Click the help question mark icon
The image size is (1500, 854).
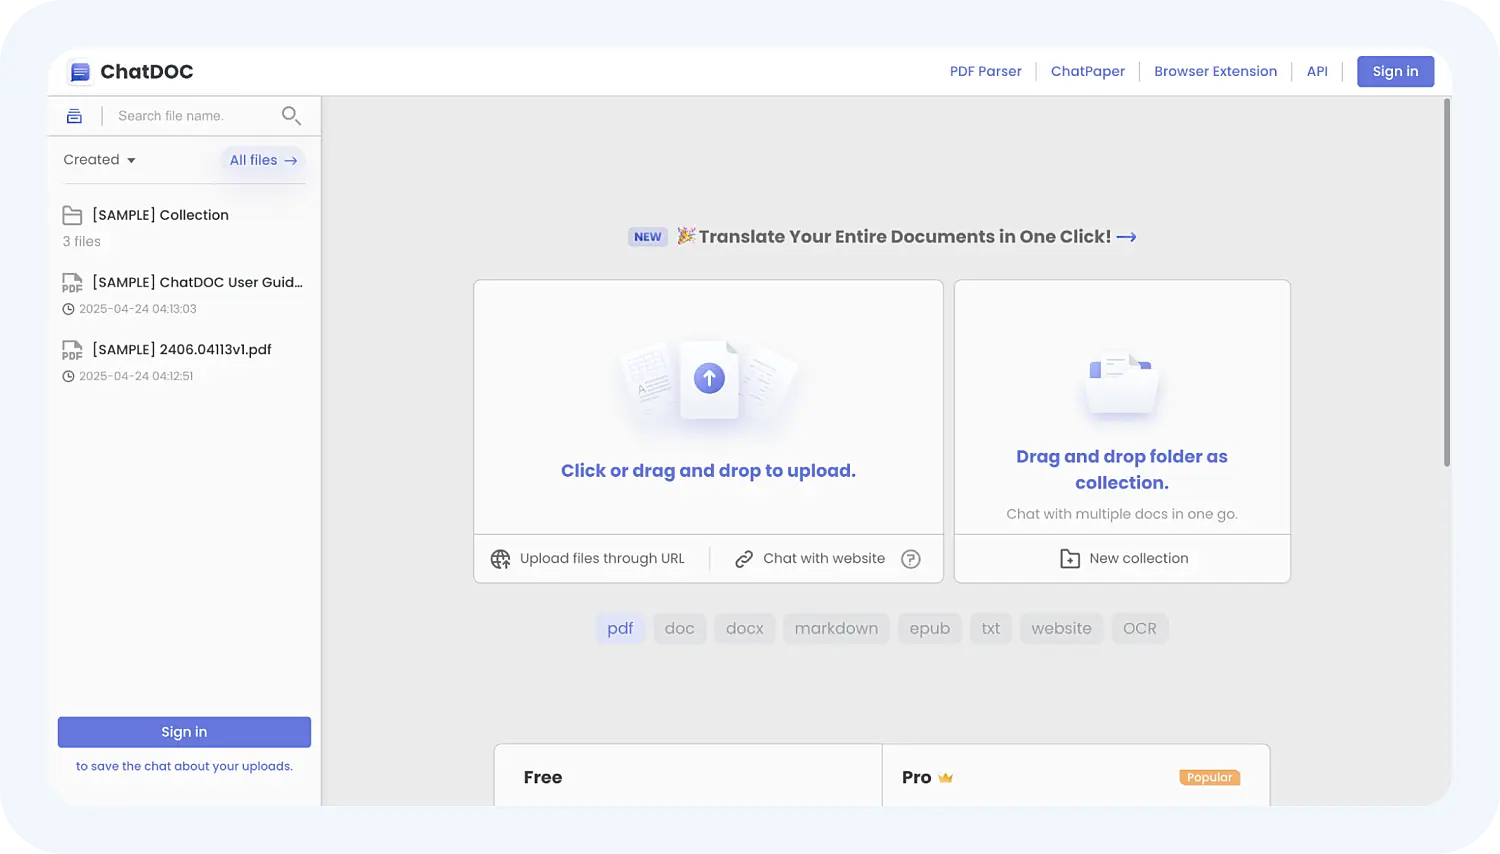[x=910, y=559]
